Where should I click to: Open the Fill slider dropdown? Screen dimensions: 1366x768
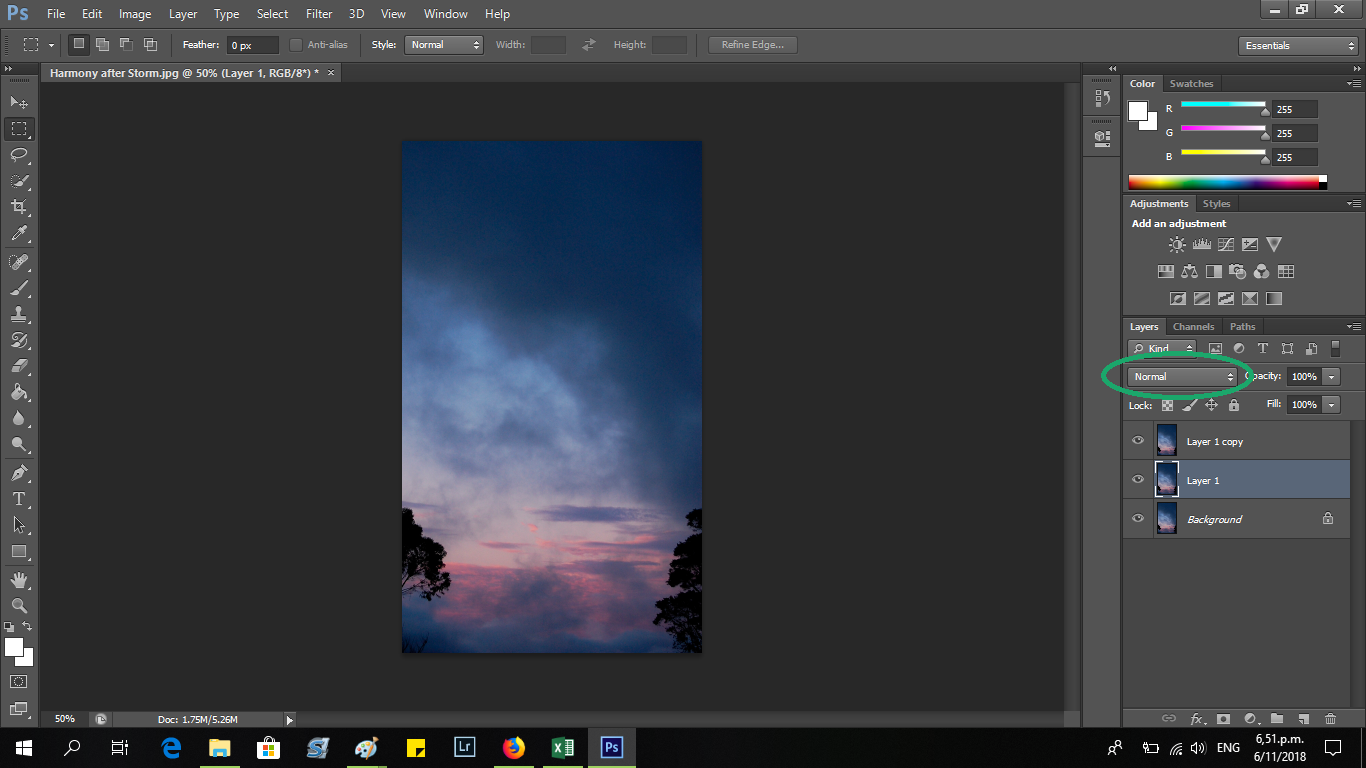tap(1331, 405)
